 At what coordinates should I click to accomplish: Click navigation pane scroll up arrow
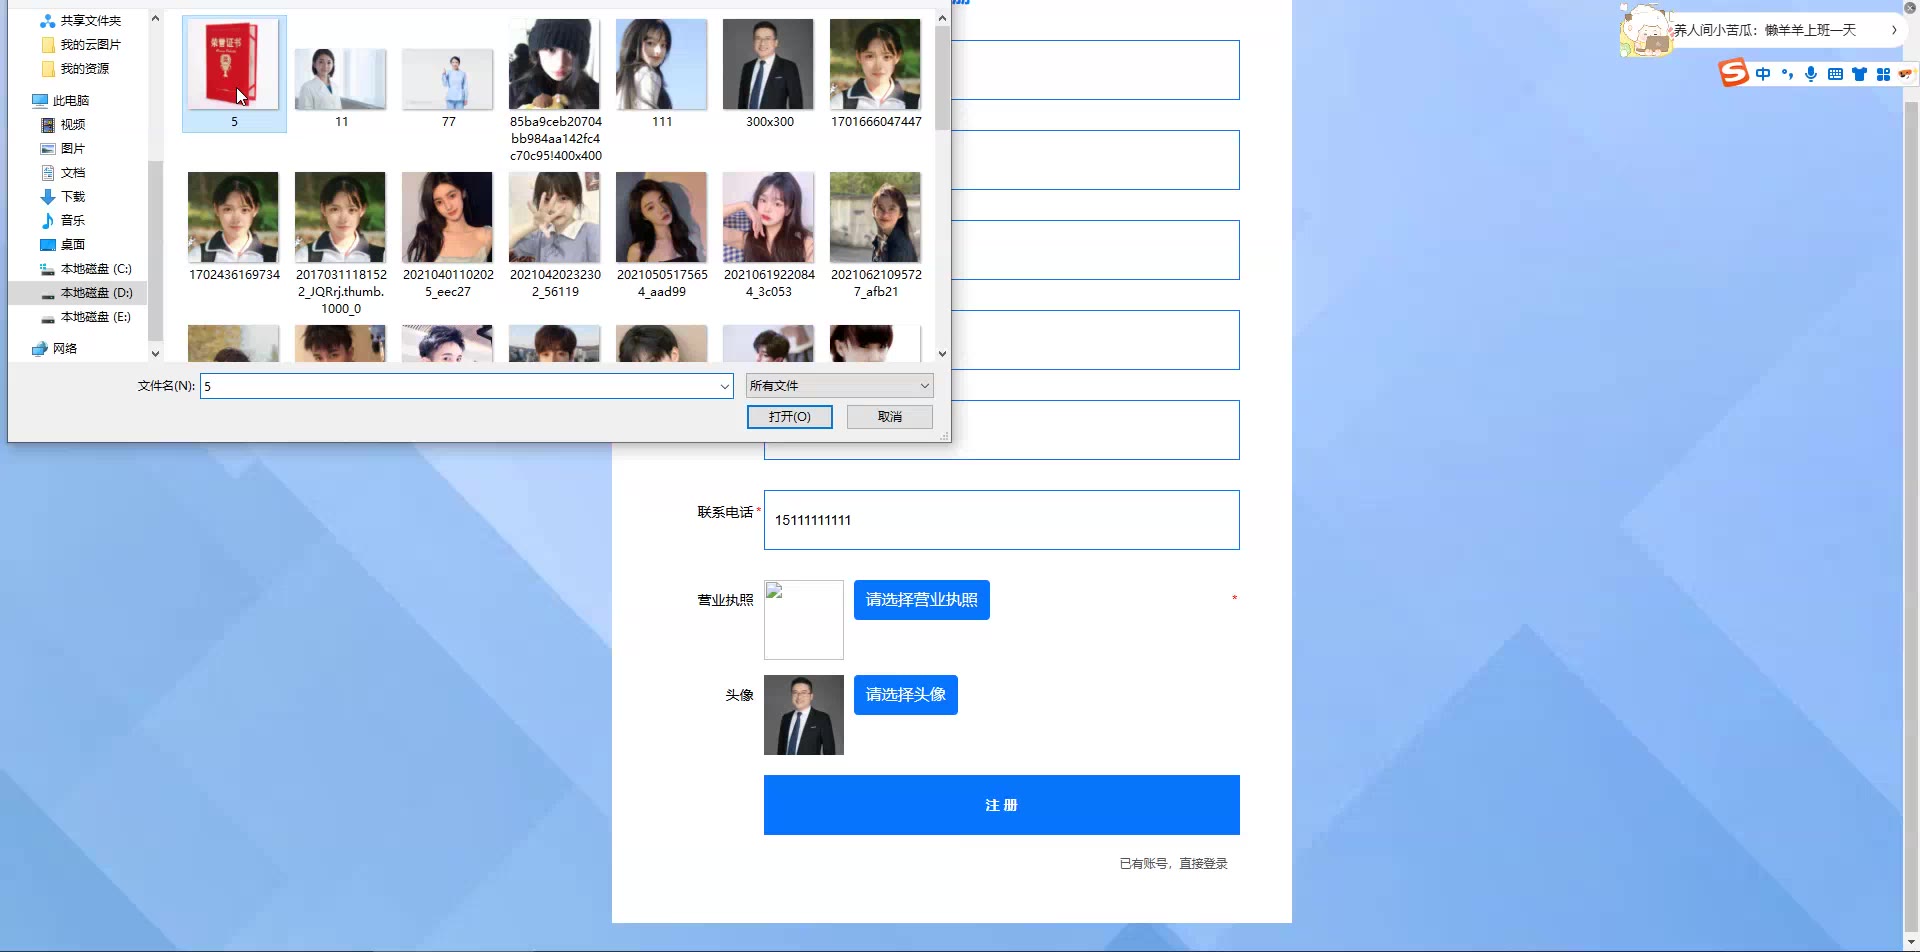[155, 18]
